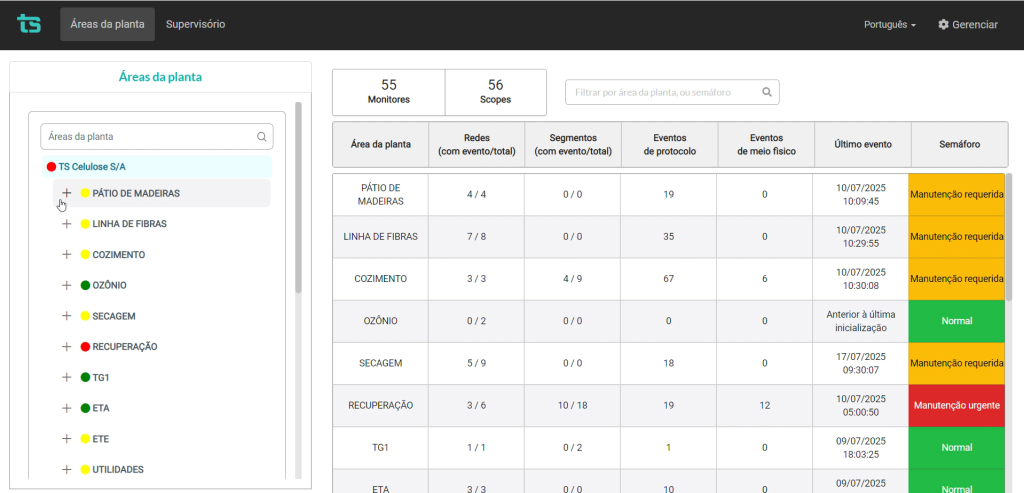Image resolution: width=1024 pixels, height=493 pixels.
Task: Click the filter by plant area input
Action: pos(660,92)
